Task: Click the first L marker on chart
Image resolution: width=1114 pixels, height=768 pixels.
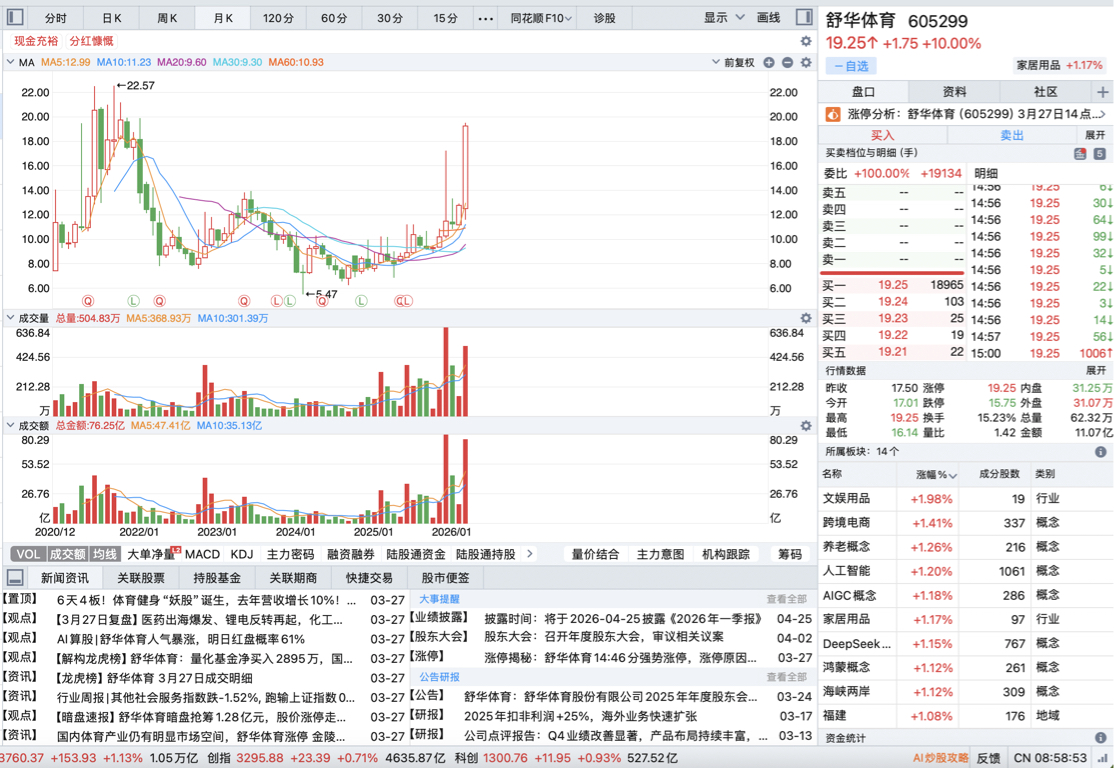Action: coord(134,301)
